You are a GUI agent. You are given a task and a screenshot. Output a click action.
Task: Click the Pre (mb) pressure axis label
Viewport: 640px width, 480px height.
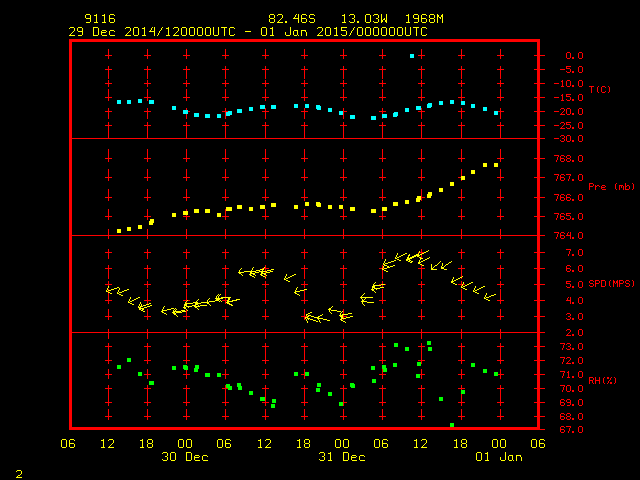click(x=611, y=187)
